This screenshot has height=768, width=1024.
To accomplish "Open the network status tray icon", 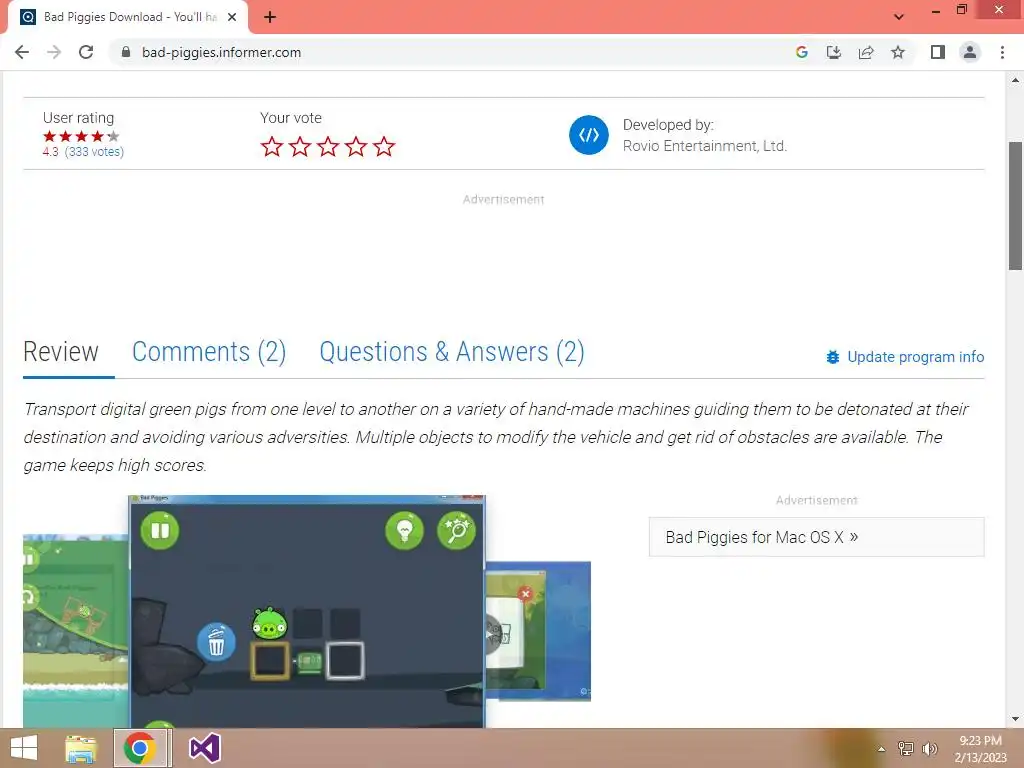I will tap(905, 749).
